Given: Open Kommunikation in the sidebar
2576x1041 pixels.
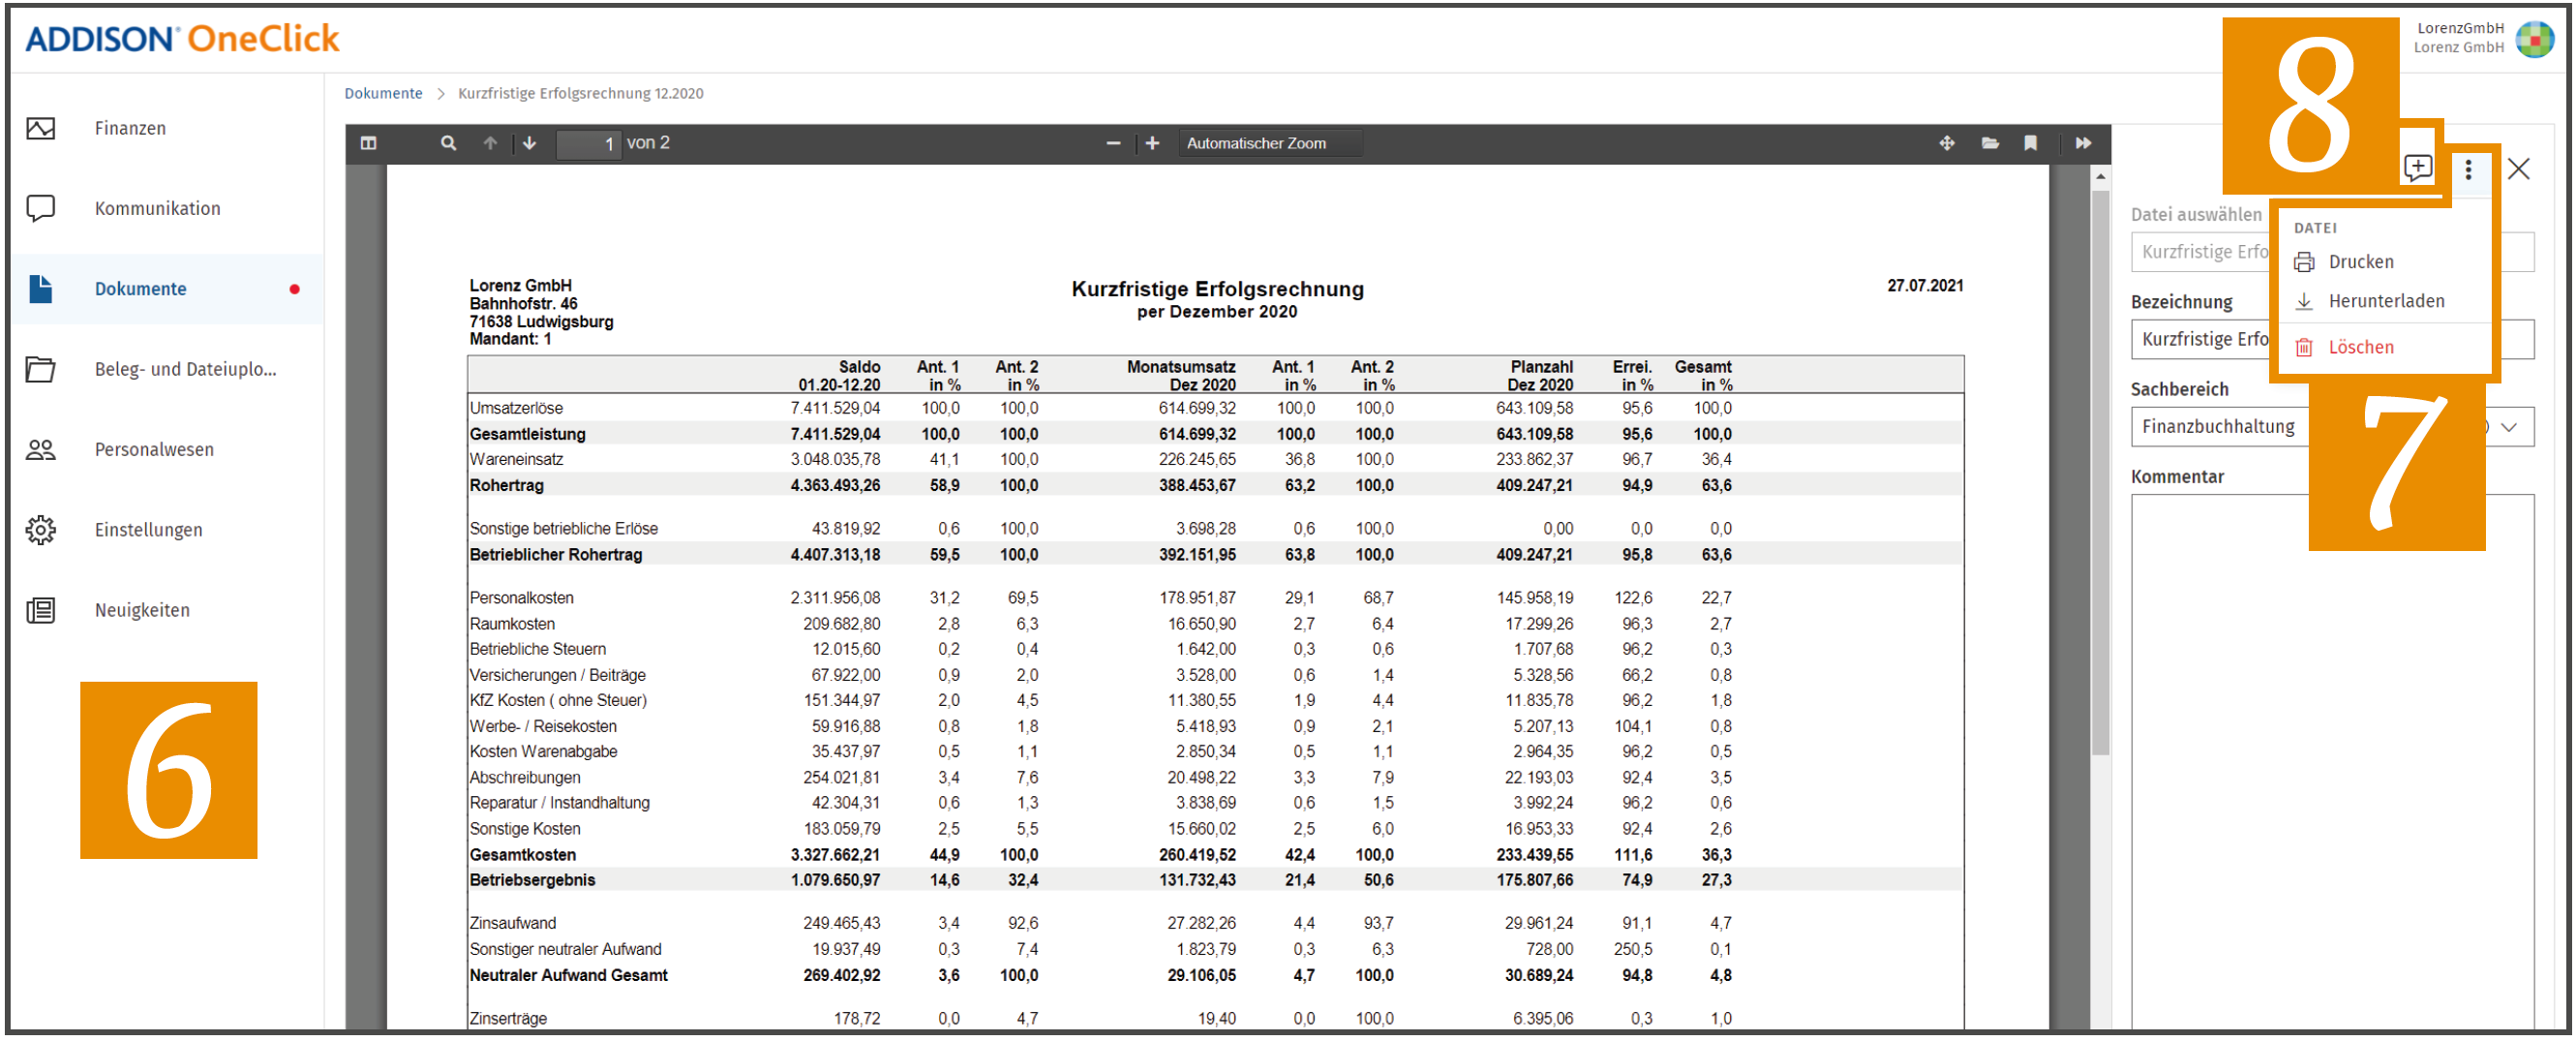Looking at the screenshot, I should click(x=157, y=208).
